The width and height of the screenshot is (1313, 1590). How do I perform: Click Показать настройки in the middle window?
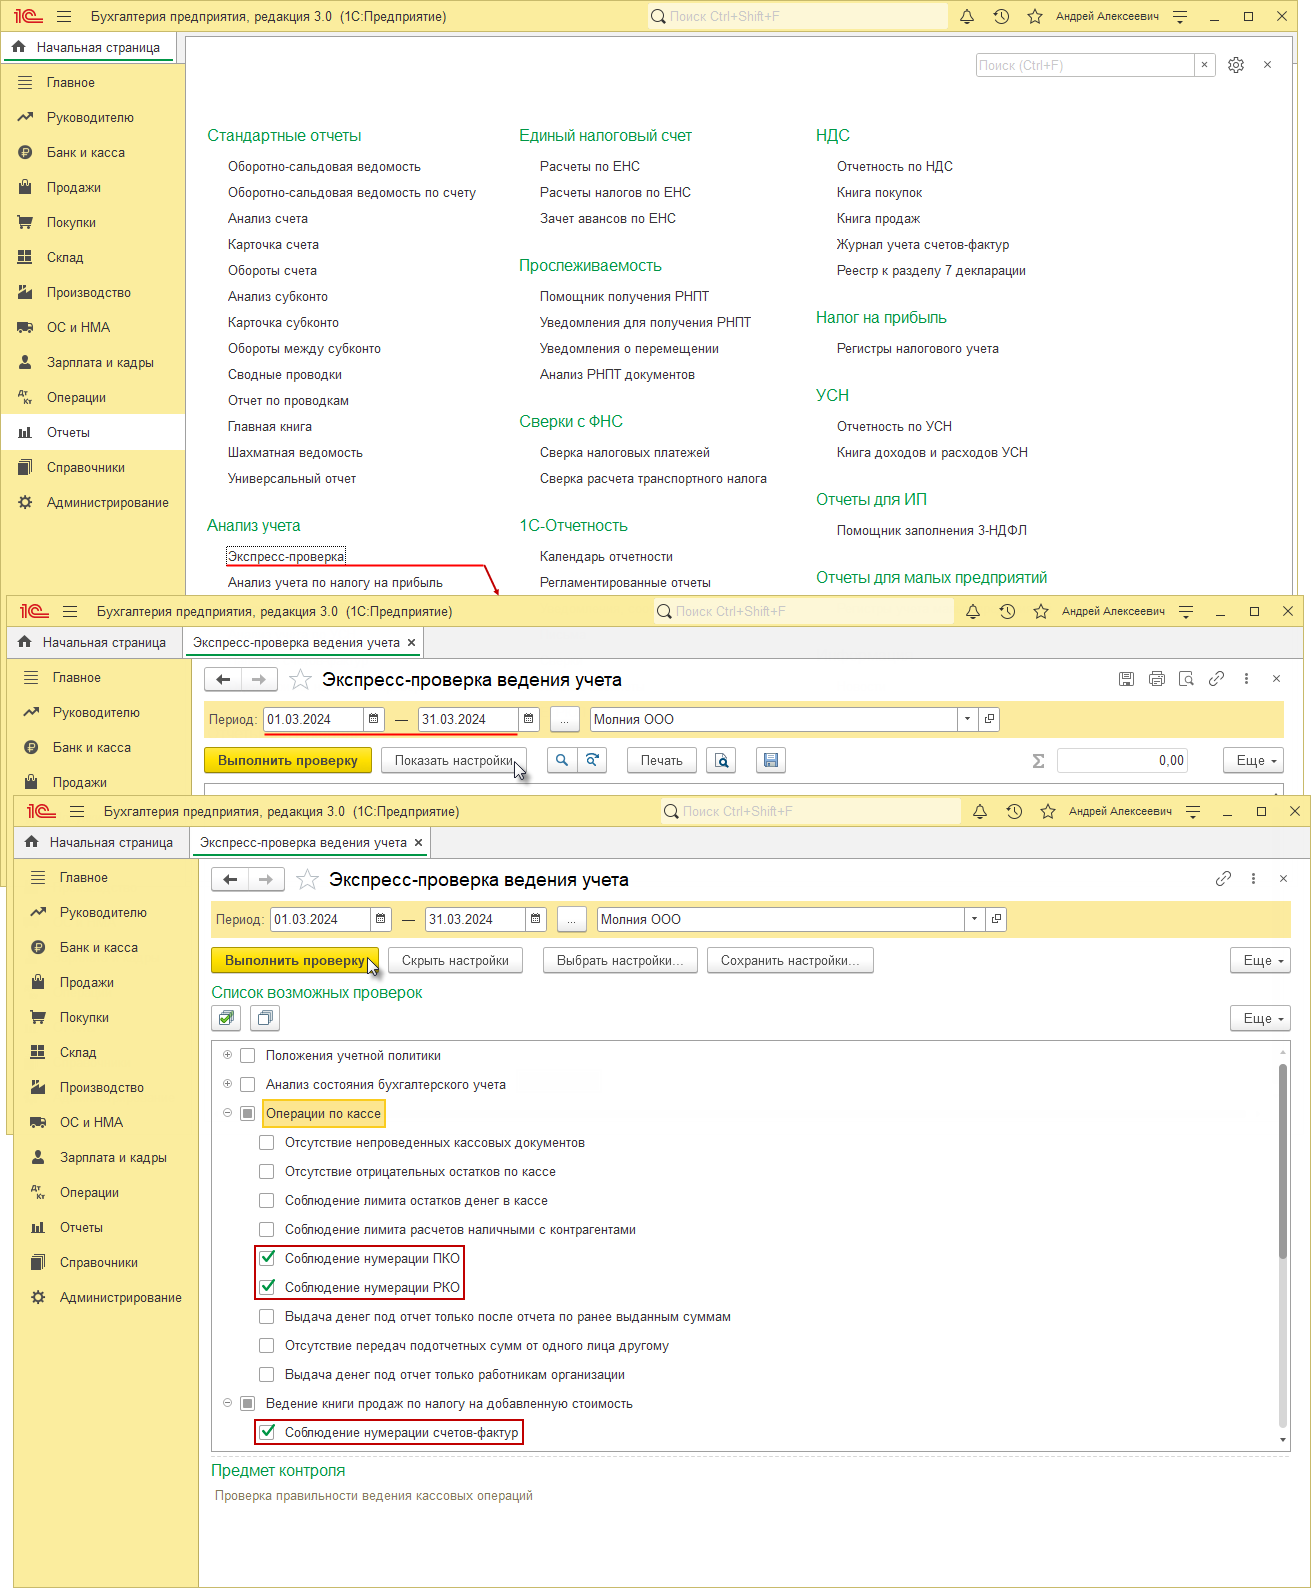pyautogui.click(x=454, y=760)
